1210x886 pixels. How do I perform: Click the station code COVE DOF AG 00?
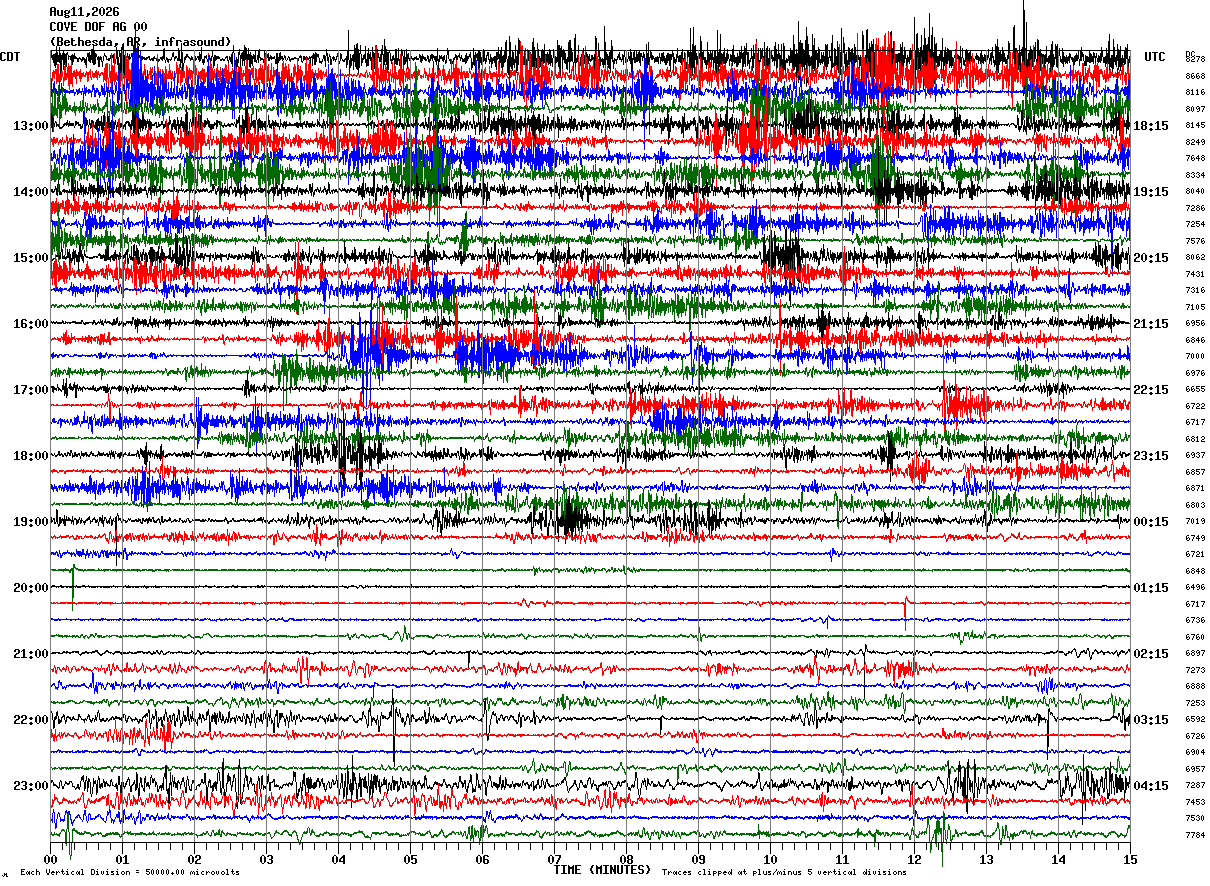pyautogui.click(x=98, y=27)
